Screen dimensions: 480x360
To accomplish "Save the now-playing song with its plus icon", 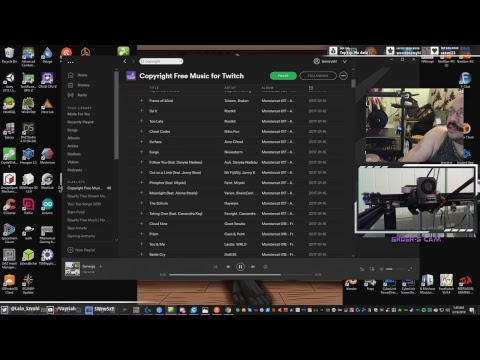I will coord(100,266).
